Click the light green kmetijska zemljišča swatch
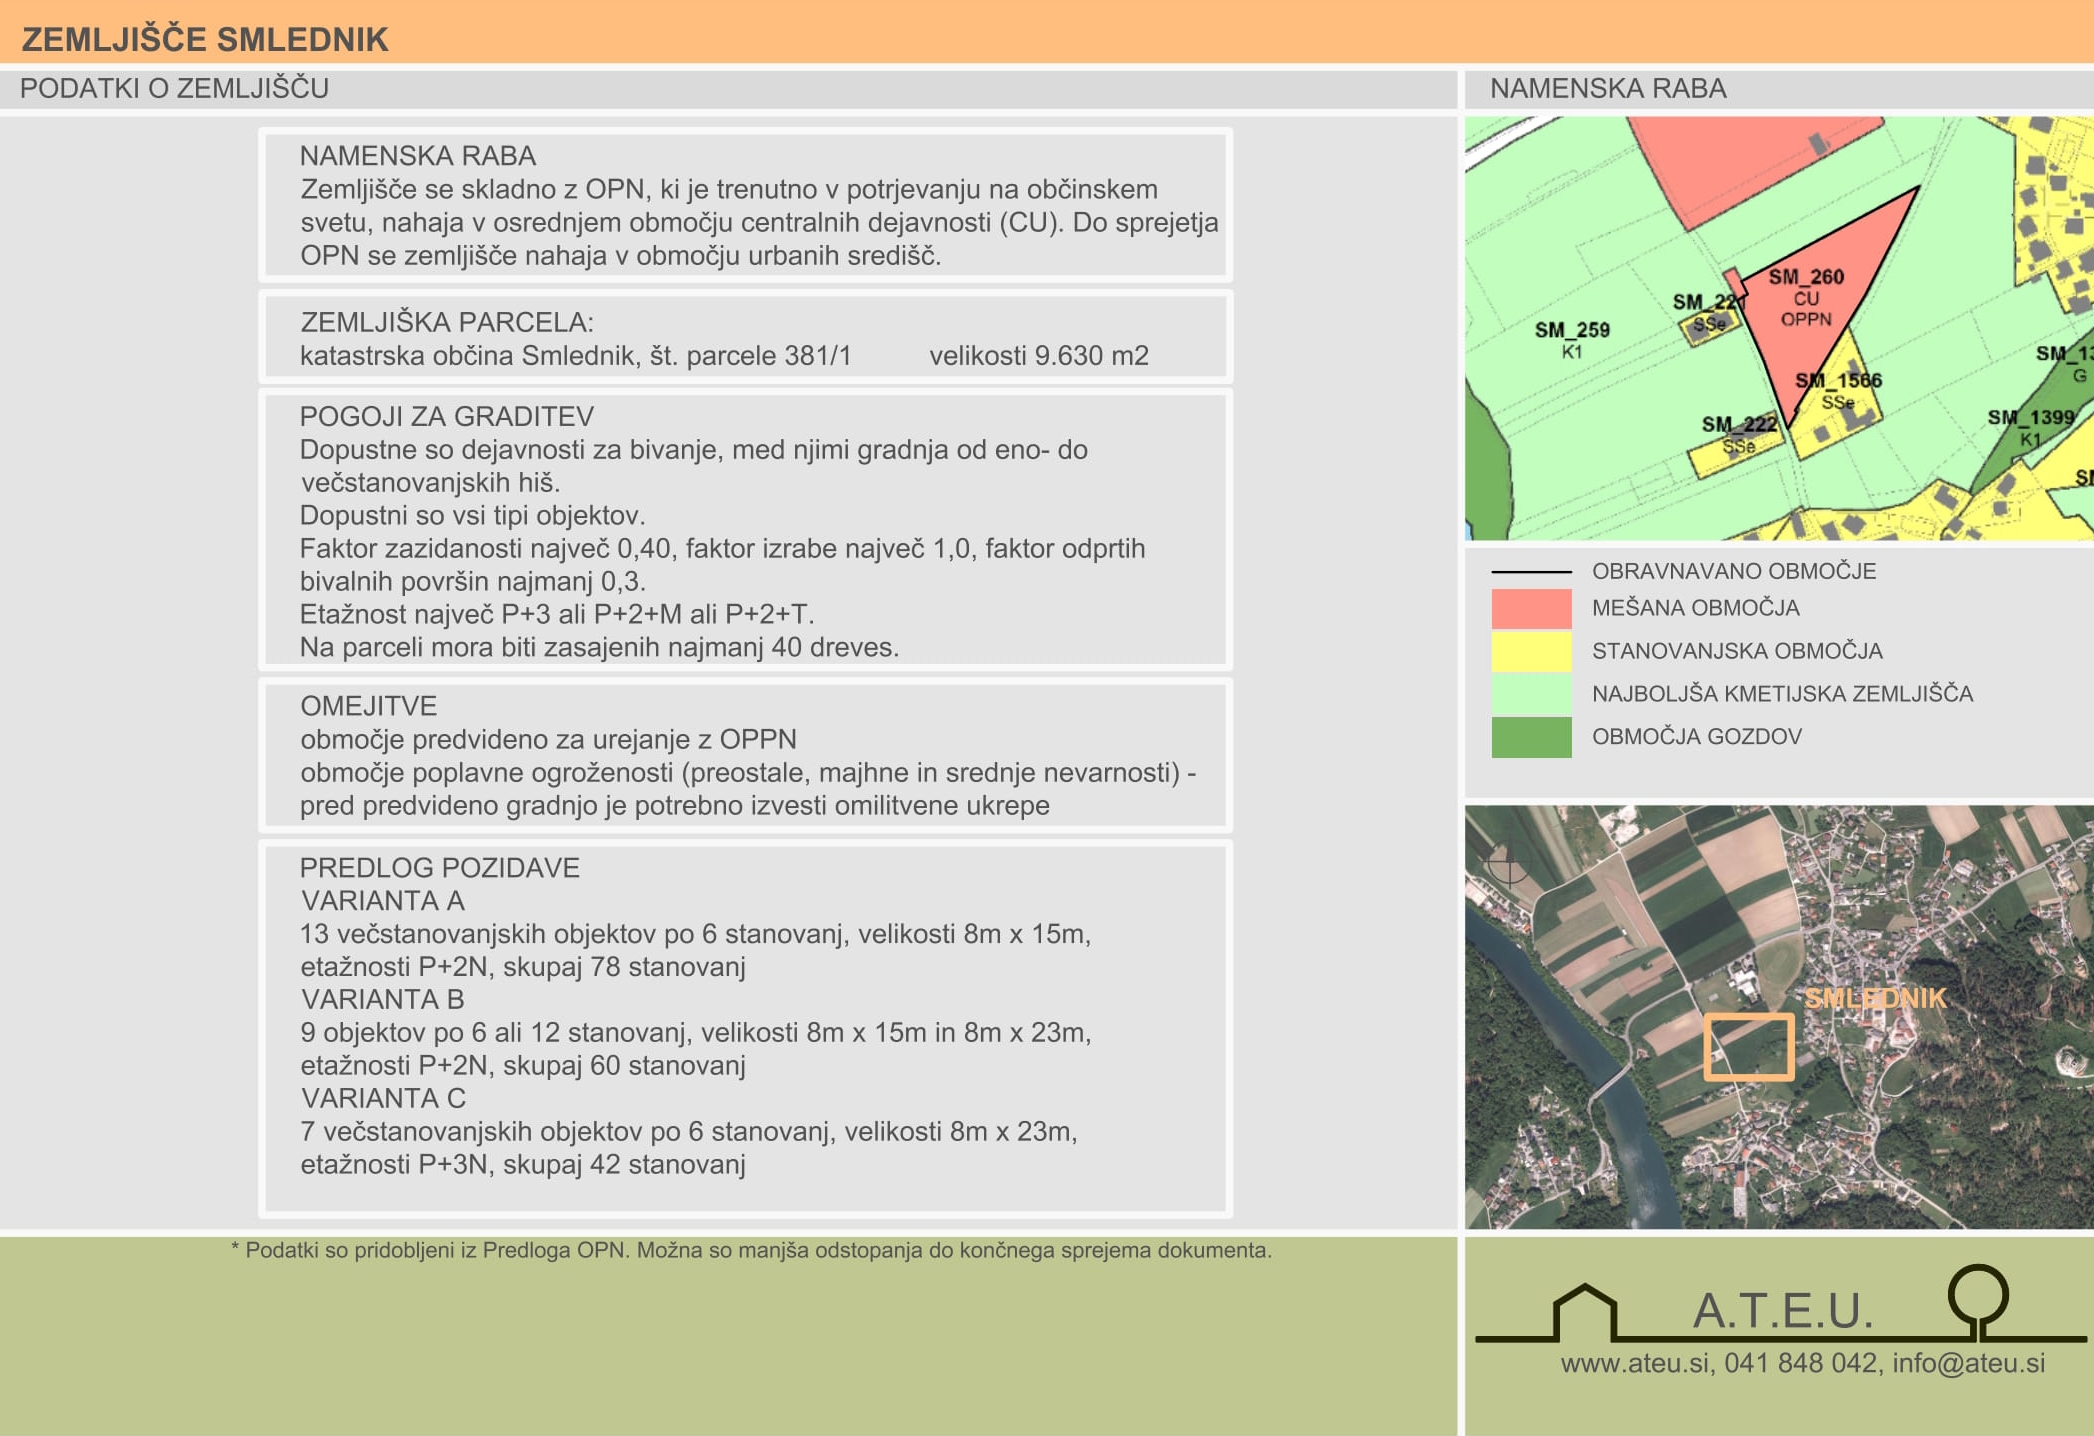Screen dimensions: 2094x1436 [1531, 694]
